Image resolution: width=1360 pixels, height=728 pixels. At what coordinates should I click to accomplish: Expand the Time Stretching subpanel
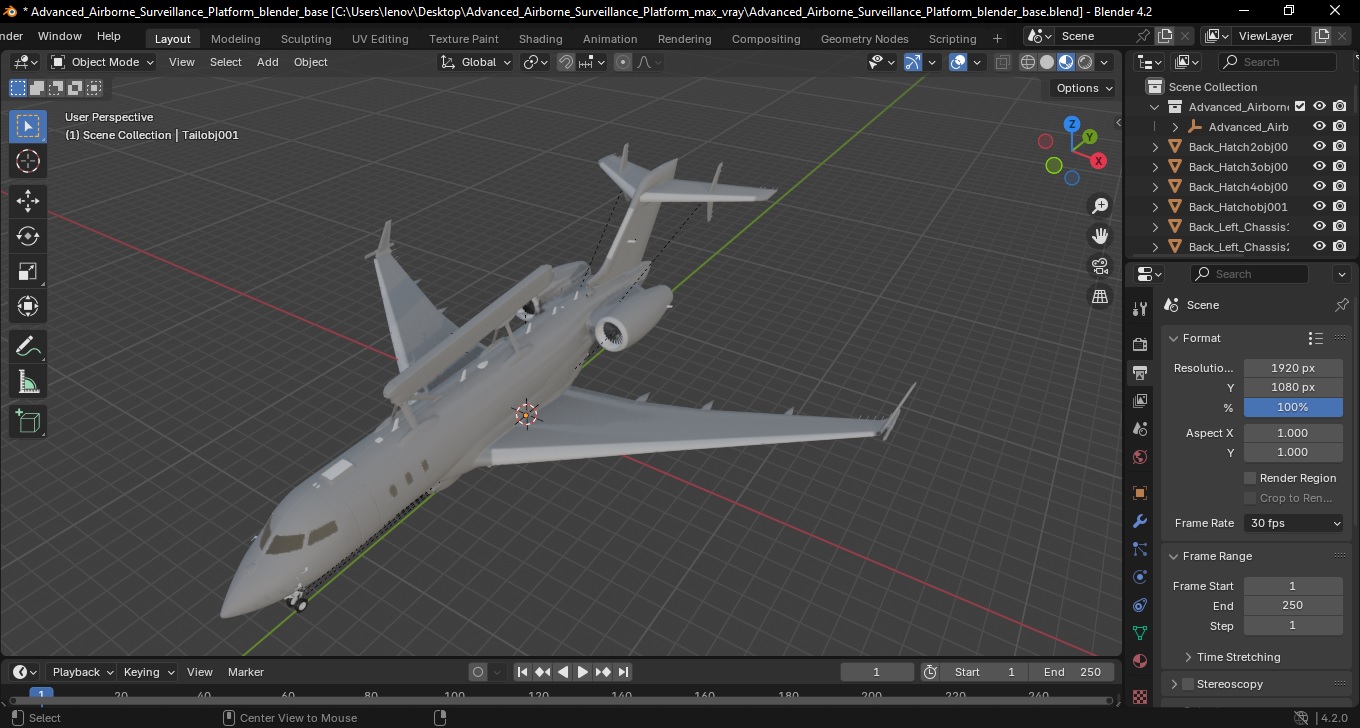pyautogui.click(x=1188, y=657)
